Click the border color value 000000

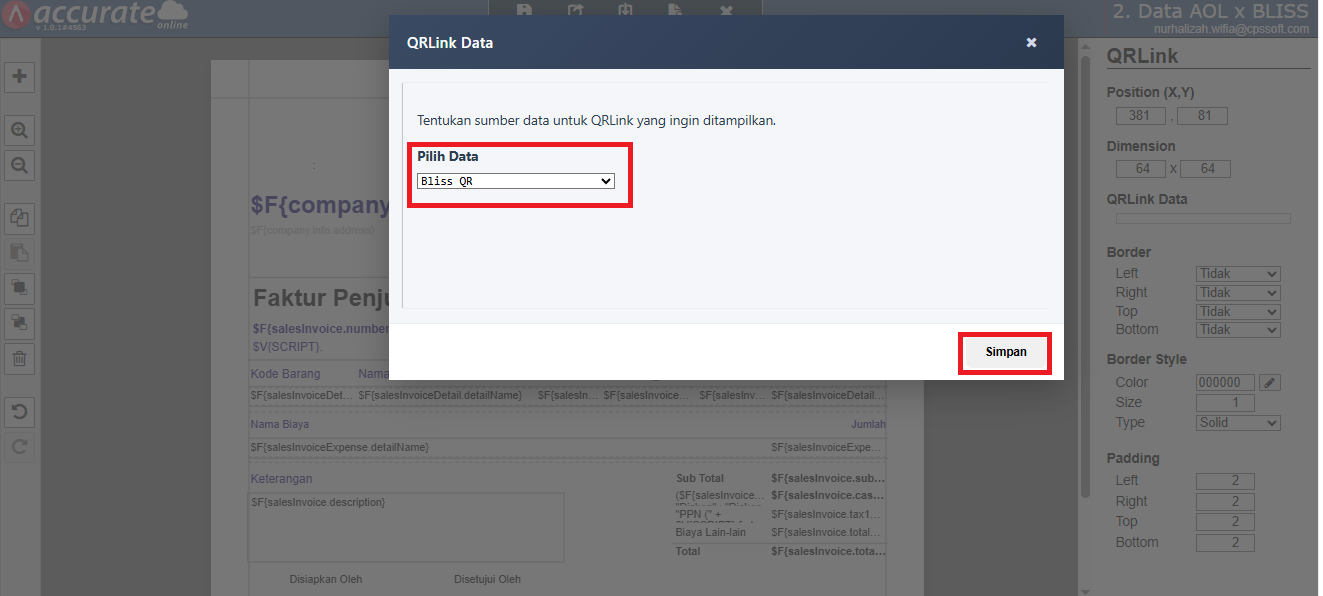(1225, 383)
